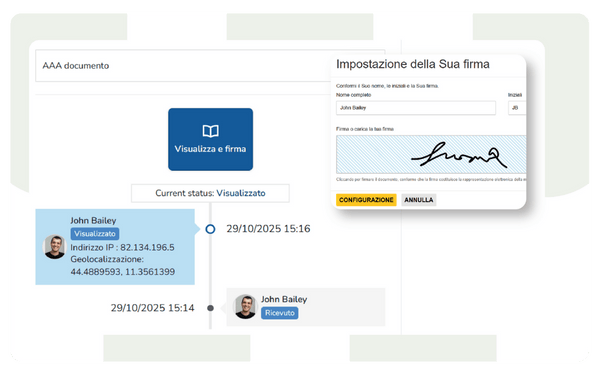Click the CONFIGURAZIONE button
The image size is (600, 375).
click(x=366, y=200)
